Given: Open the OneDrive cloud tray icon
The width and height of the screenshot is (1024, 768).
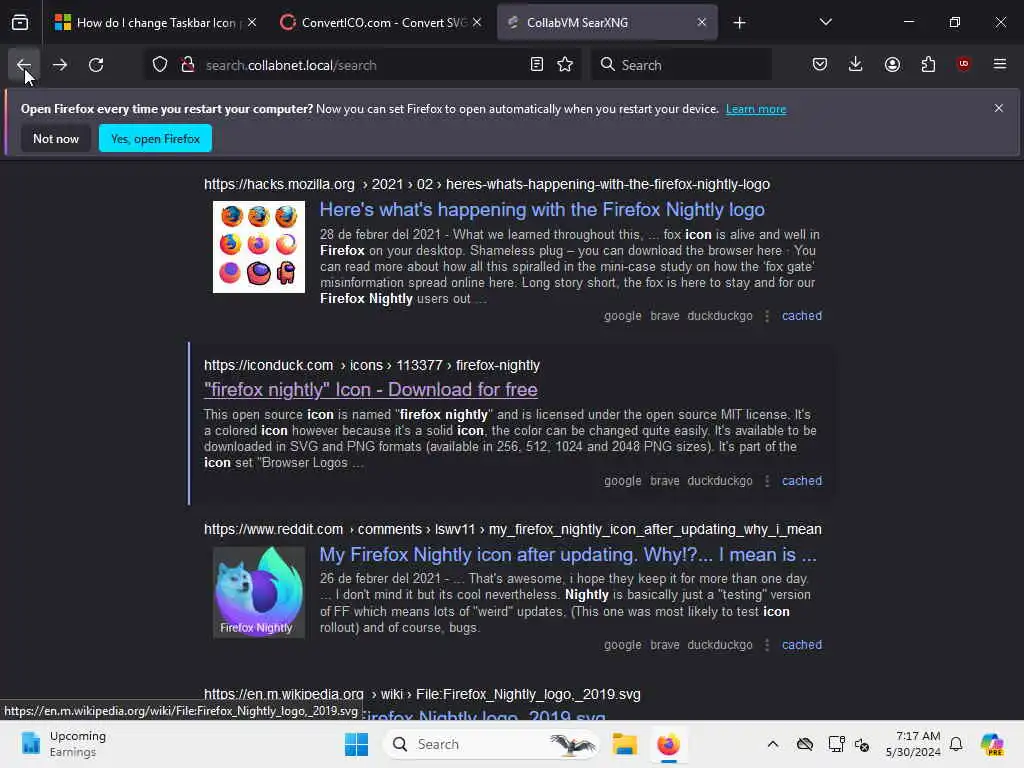Looking at the screenshot, I should click(805, 744).
